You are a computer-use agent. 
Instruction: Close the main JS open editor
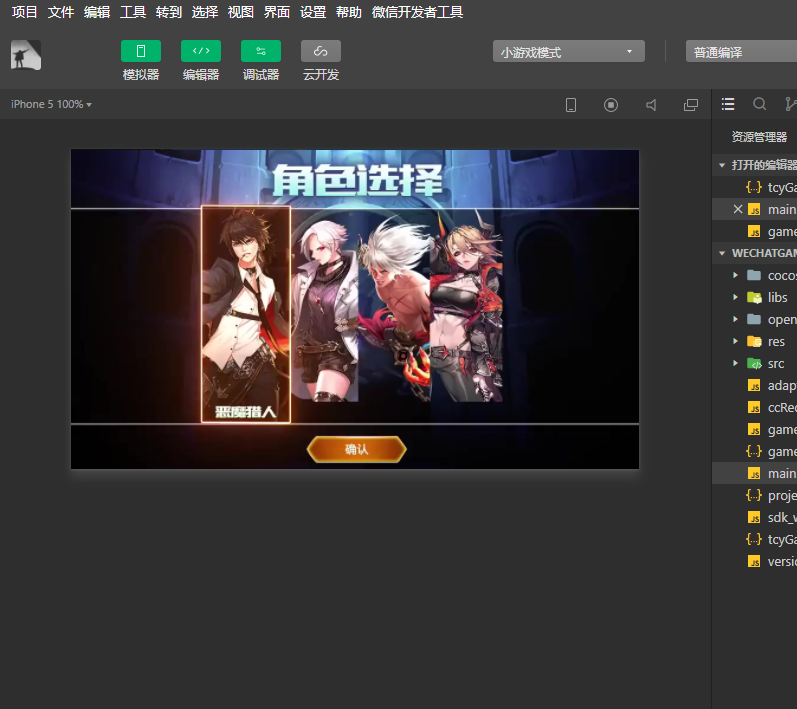pyautogui.click(x=738, y=209)
